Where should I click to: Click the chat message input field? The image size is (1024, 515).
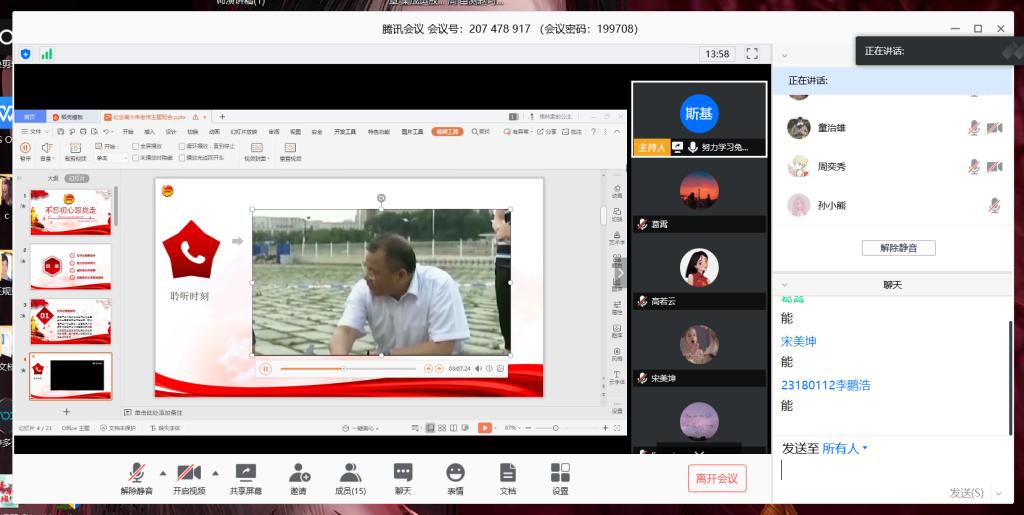tap(890, 471)
